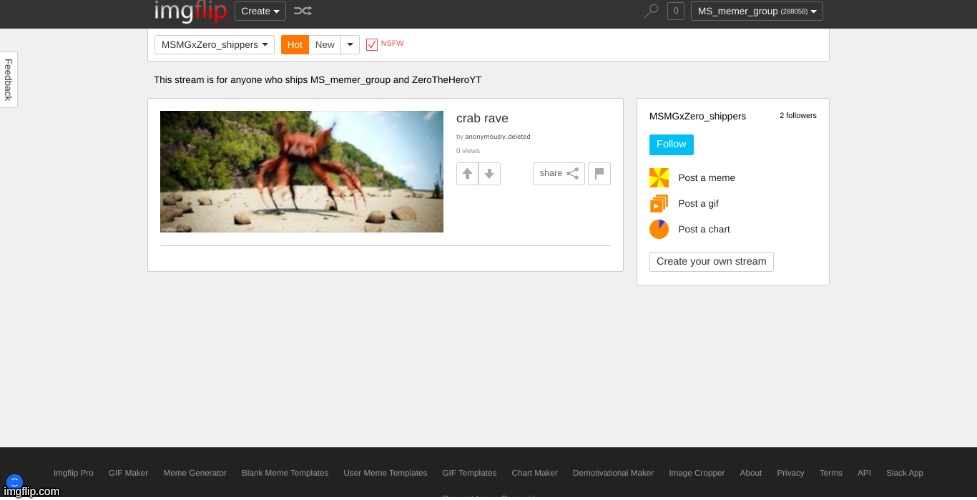The width and height of the screenshot is (977, 500).
Task: Open the MSMGxZero_shippers stream selector
Action: tap(214, 45)
